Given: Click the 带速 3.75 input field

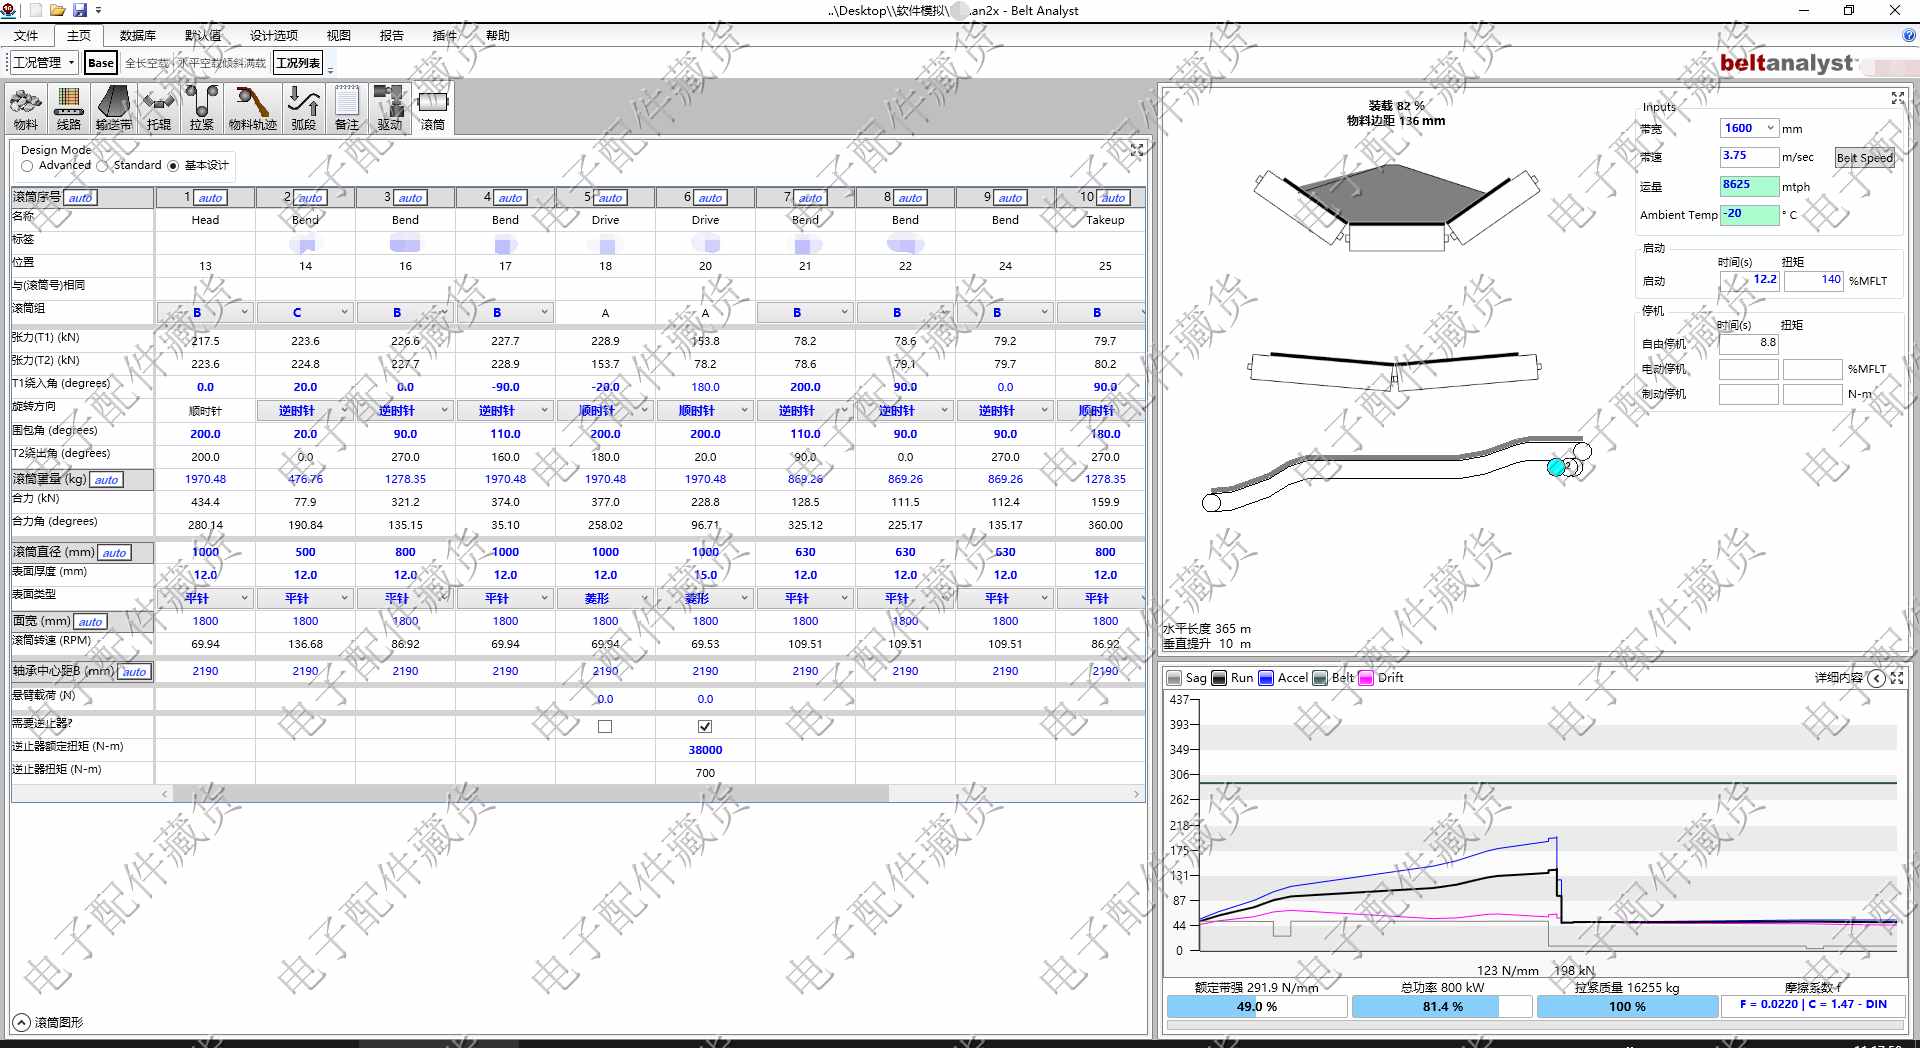Looking at the screenshot, I should coord(1749,157).
